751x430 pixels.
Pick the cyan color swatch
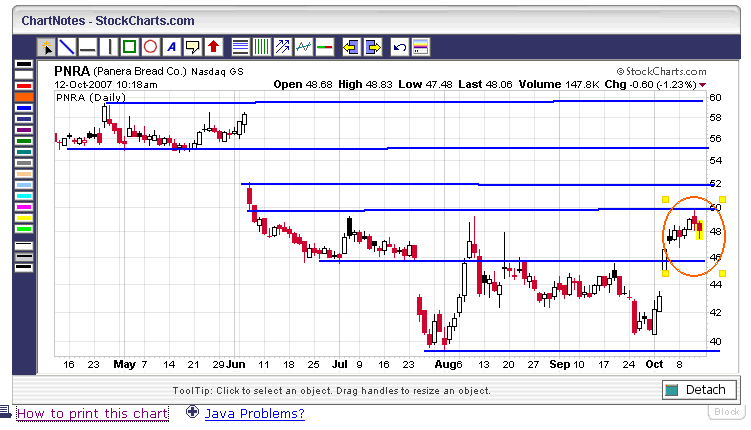click(x=24, y=196)
